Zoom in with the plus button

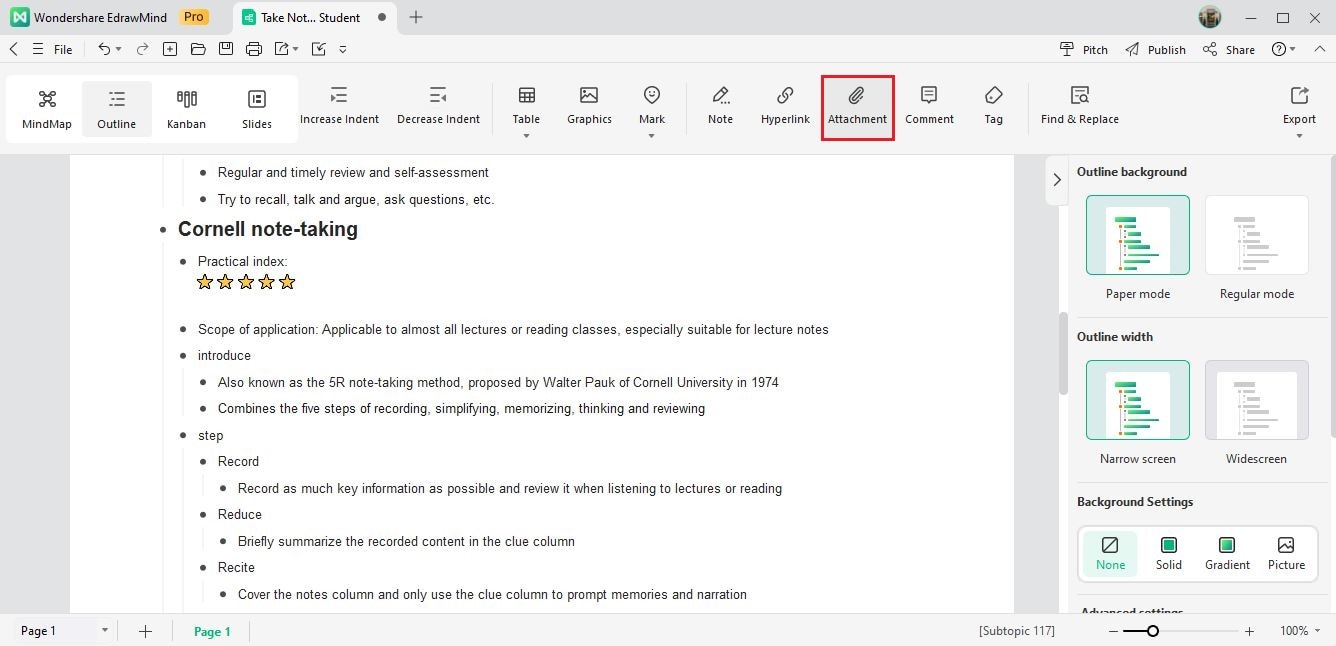click(1249, 631)
